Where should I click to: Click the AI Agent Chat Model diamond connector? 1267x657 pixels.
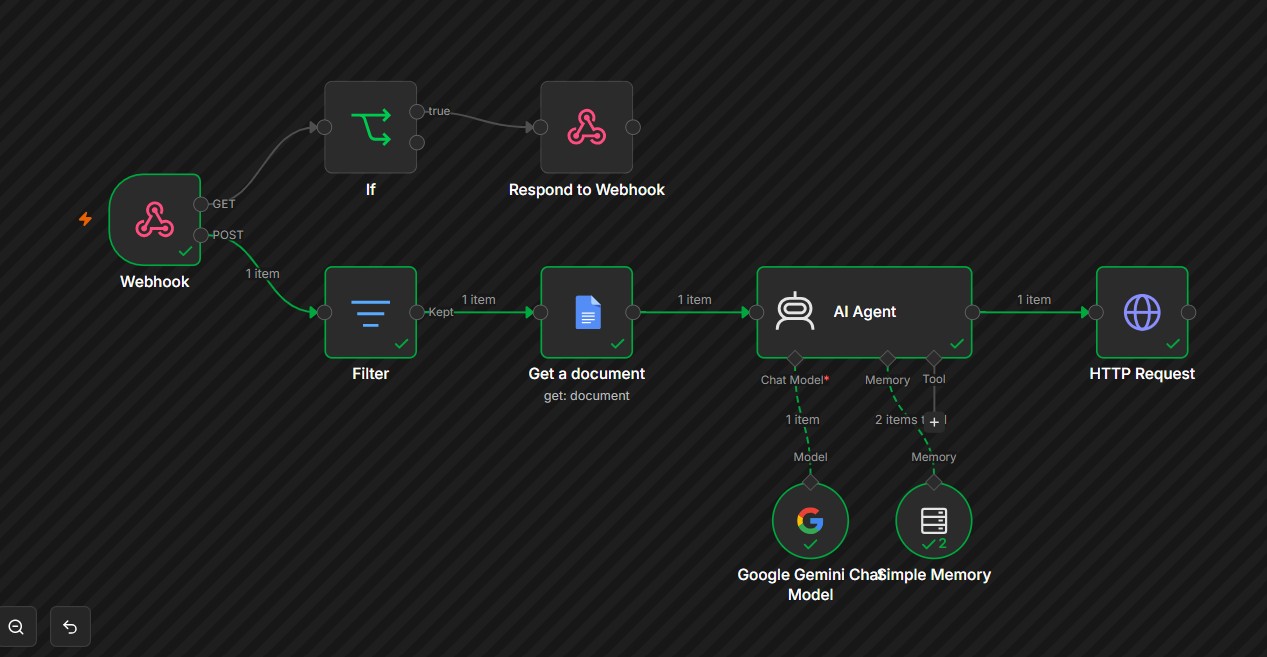pyautogui.click(x=795, y=358)
